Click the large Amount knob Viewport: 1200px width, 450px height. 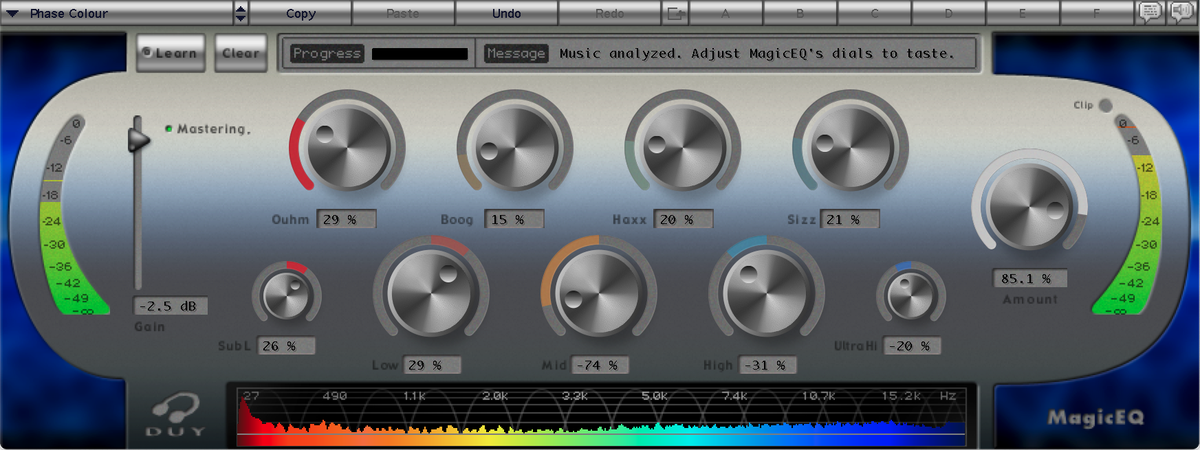(1030, 207)
